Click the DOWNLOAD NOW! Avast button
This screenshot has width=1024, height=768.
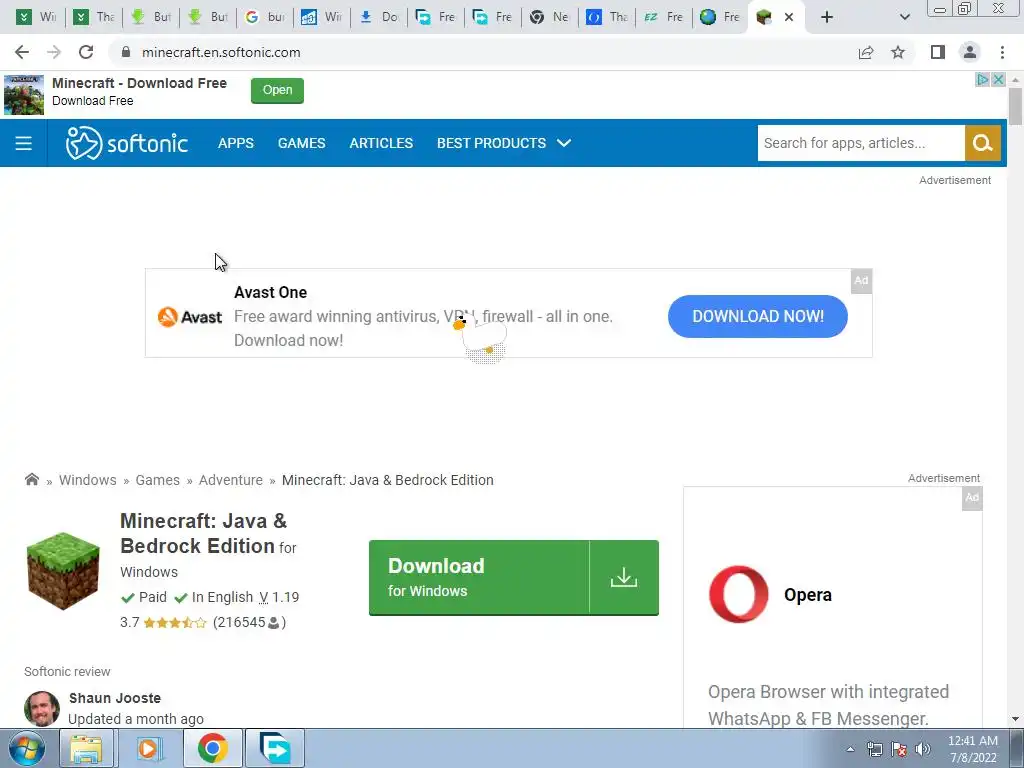coord(758,316)
